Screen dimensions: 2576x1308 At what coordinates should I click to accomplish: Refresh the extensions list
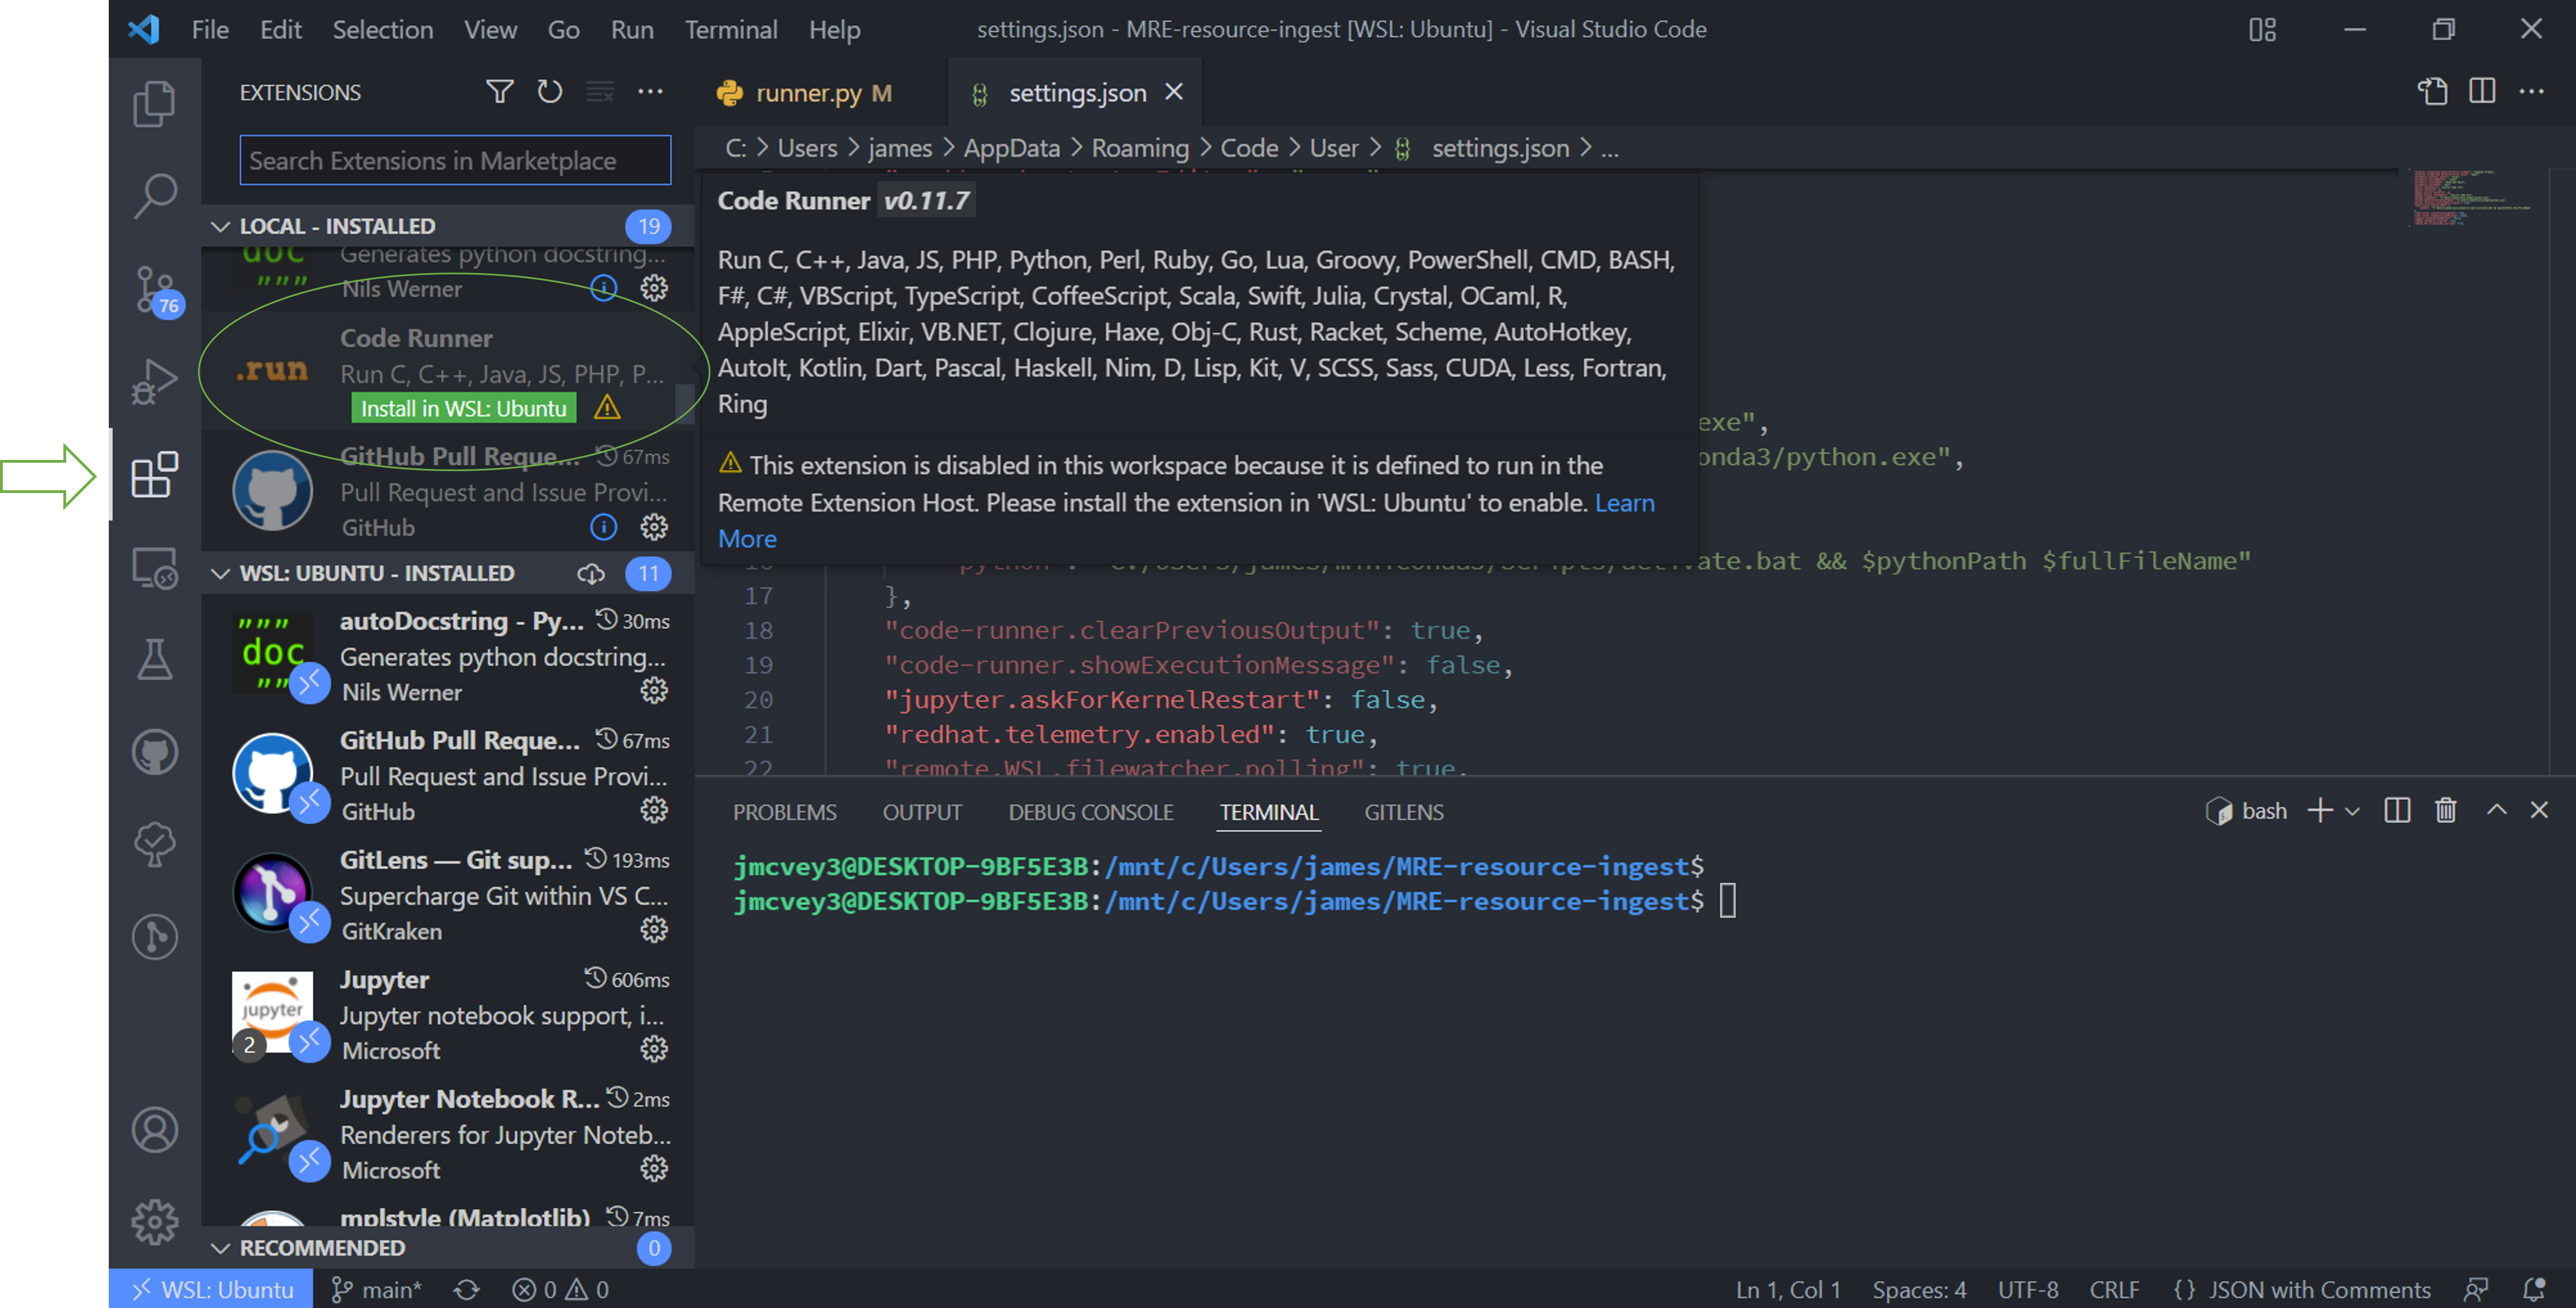(x=549, y=92)
